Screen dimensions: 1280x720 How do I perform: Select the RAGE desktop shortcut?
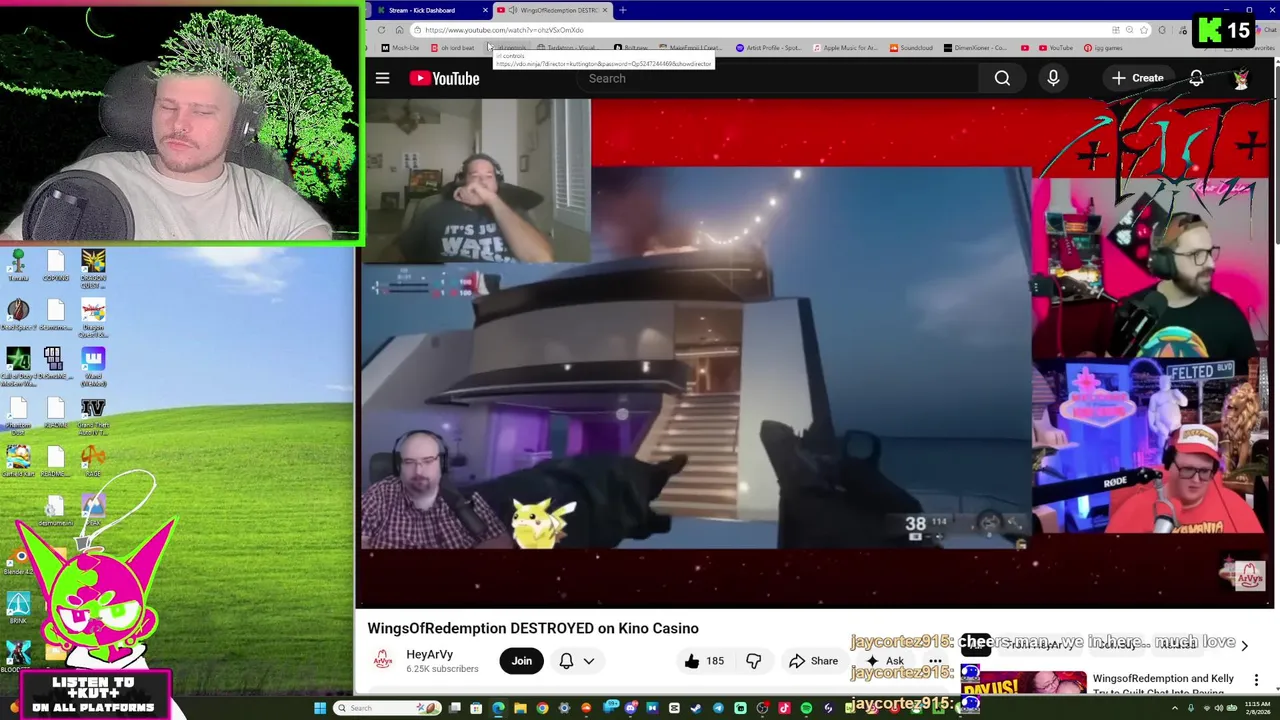tap(93, 461)
